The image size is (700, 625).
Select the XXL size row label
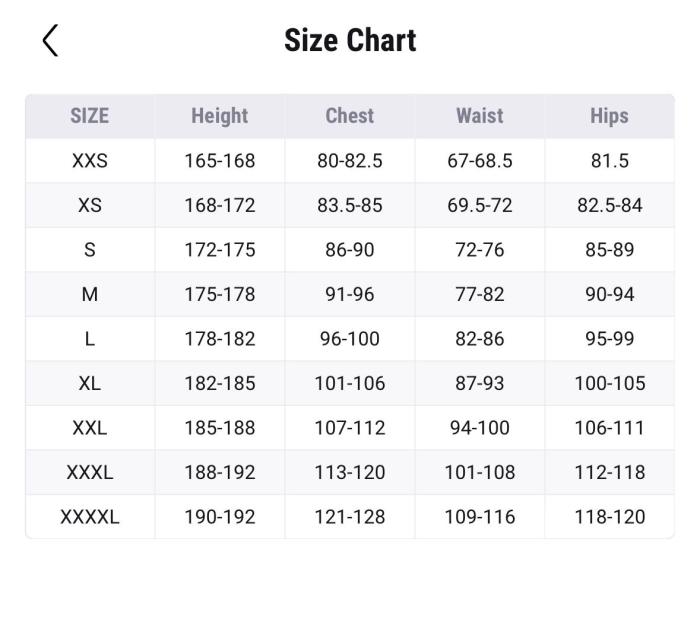[x=90, y=428]
